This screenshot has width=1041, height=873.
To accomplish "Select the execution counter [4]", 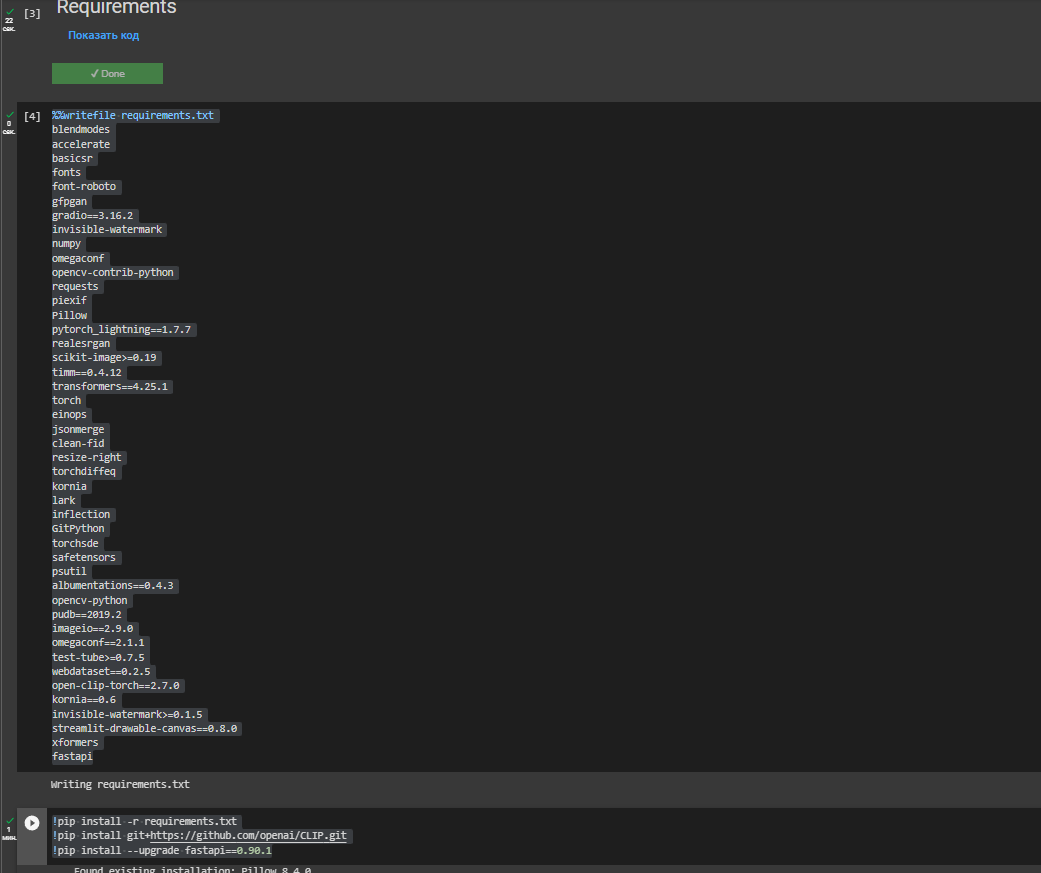I will (x=31, y=115).
